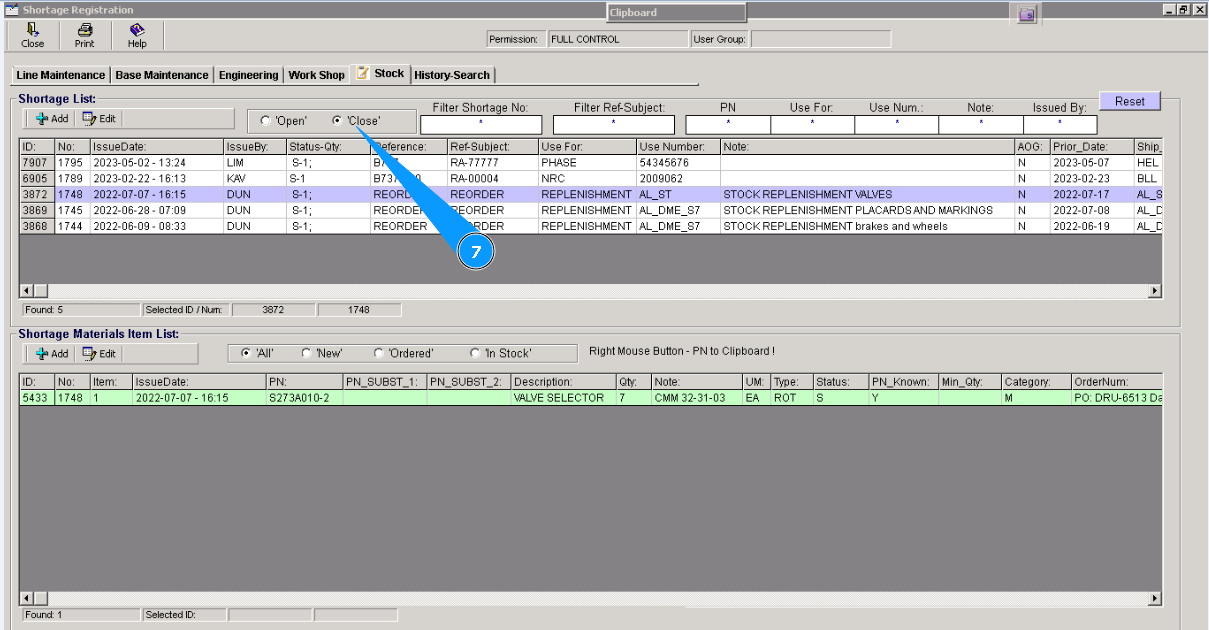This screenshot has width=1209, height=630.
Task: Sort by IssueDate column header
Action: (x=155, y=147)
